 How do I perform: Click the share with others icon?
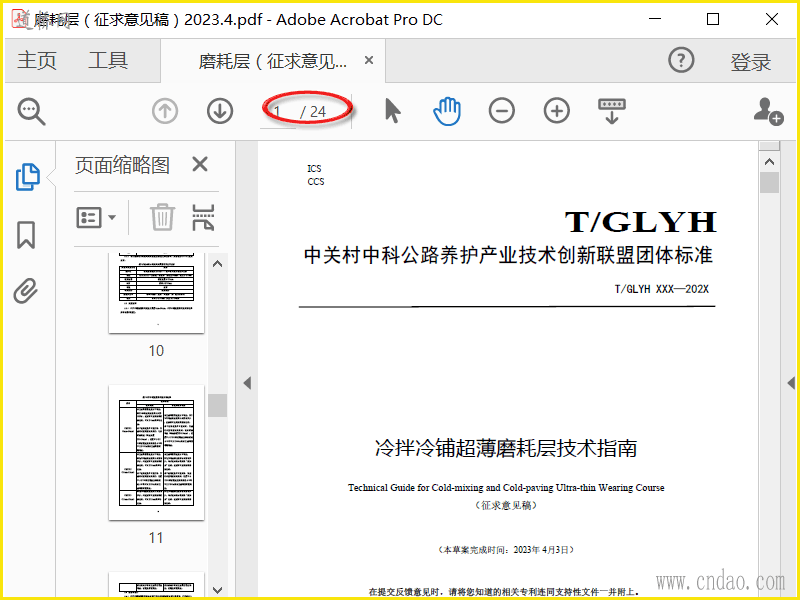point(768,111)
